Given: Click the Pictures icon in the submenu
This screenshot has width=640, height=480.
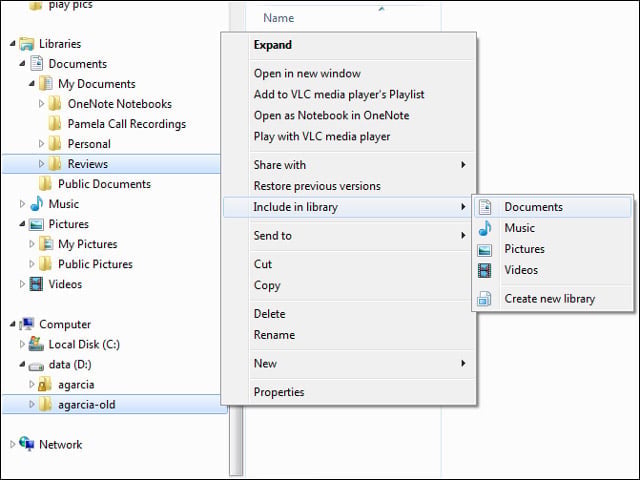Looking at the screenshot, I should click(485, 249).
